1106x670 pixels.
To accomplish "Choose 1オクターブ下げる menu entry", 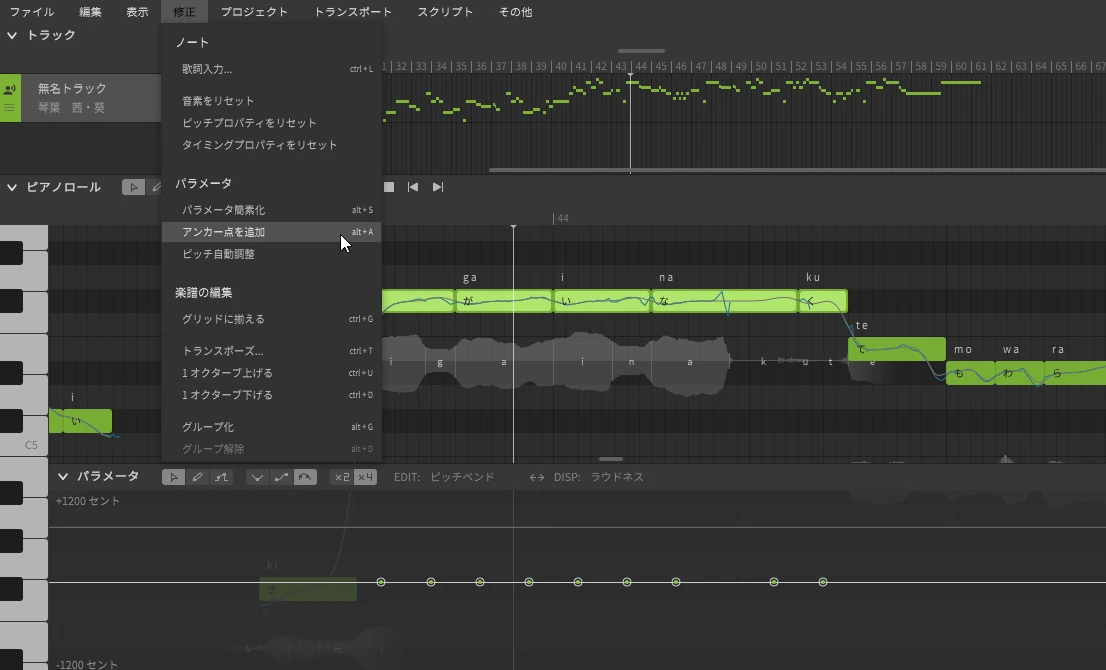I will 272,395.
